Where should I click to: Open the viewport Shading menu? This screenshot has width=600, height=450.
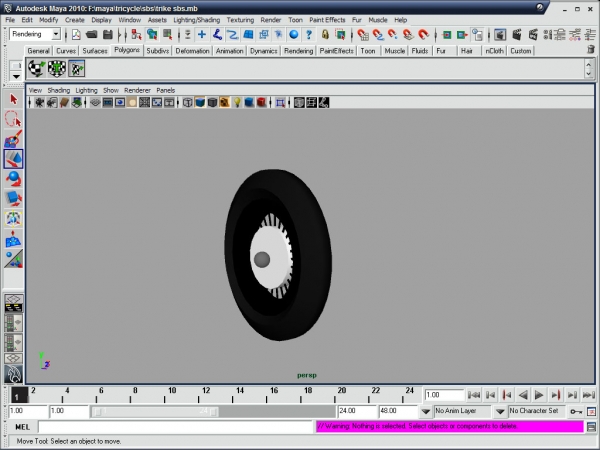point(59,90)
